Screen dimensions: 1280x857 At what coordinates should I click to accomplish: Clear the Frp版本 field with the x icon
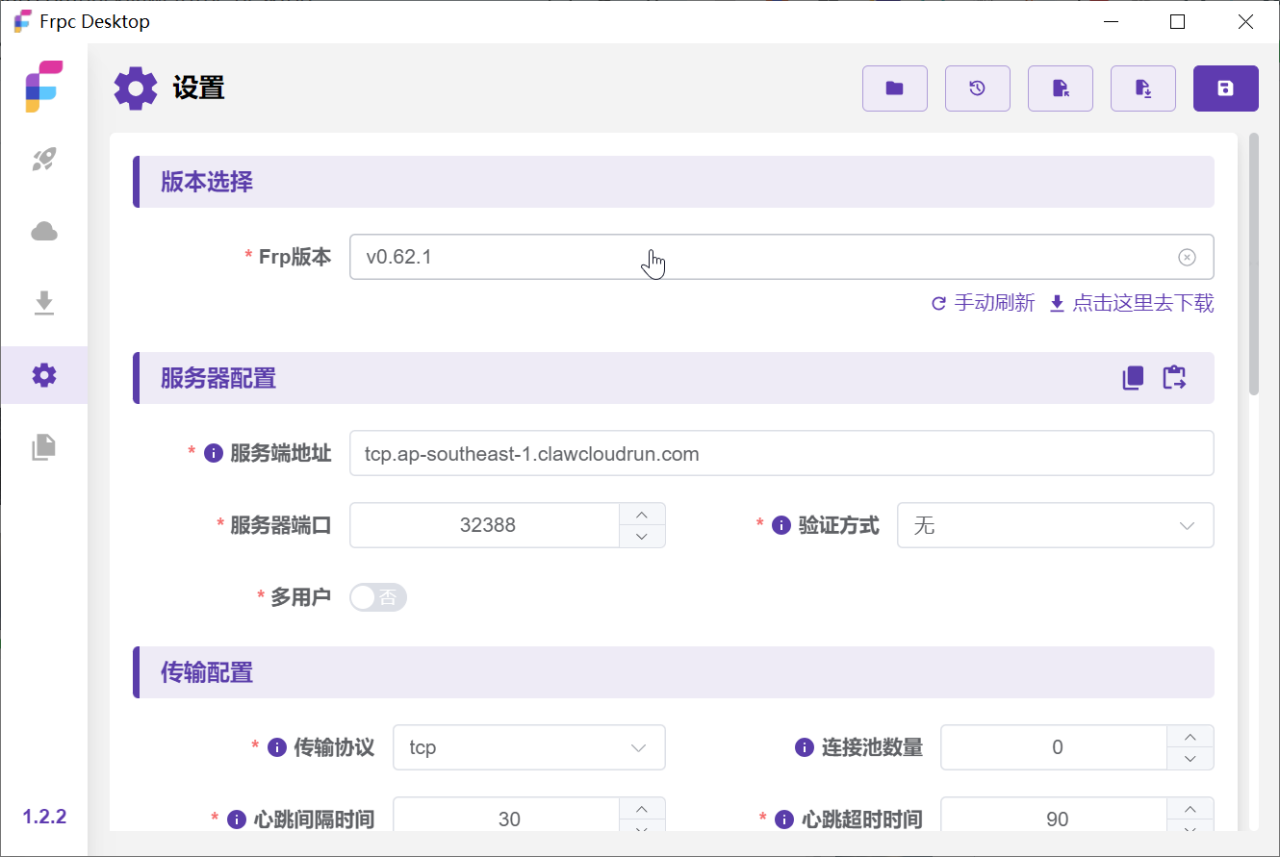coord(1187,257)
